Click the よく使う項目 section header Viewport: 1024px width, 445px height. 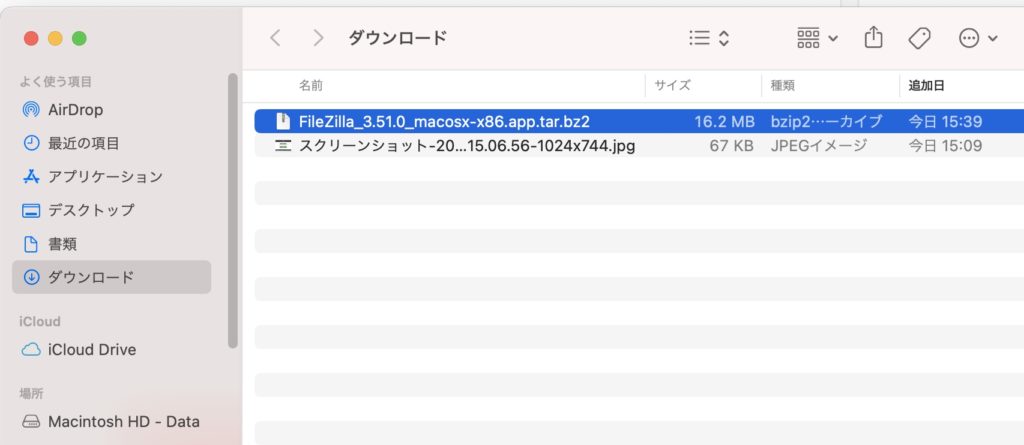[x=56, y=82]
